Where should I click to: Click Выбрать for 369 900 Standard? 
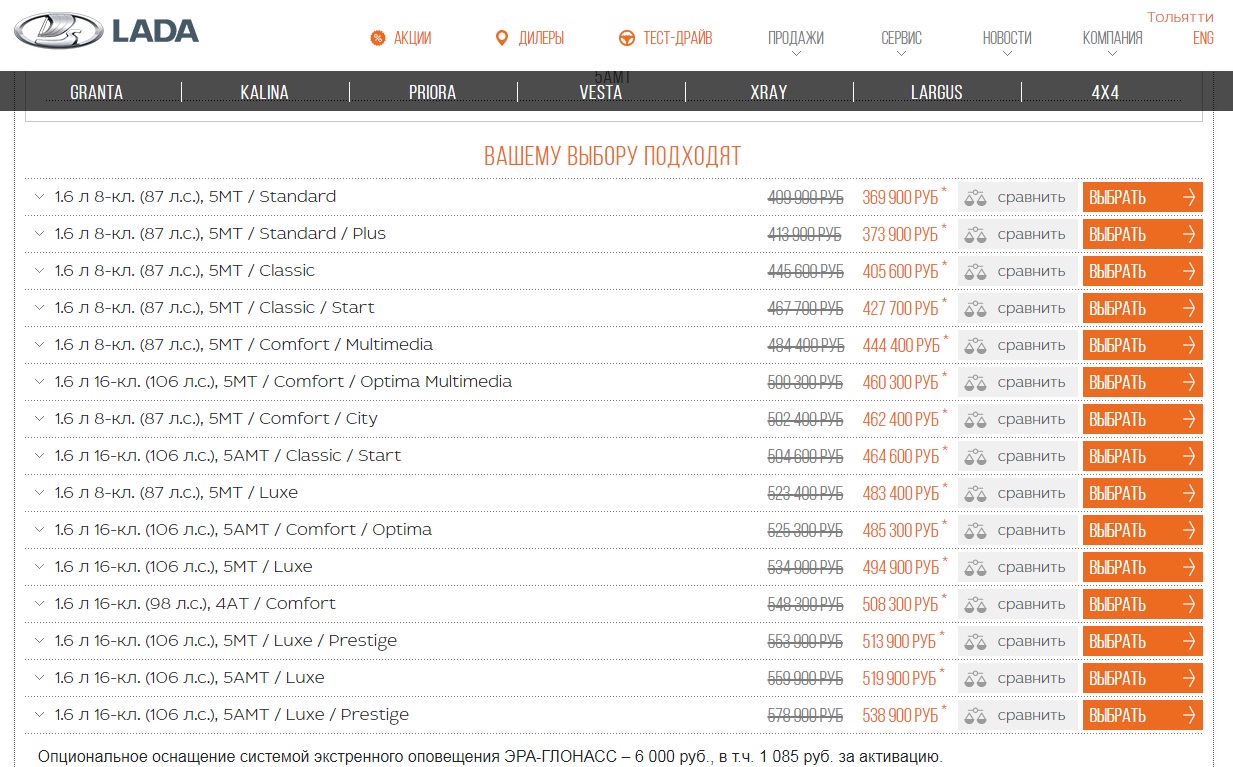[x=1143, y=197]
